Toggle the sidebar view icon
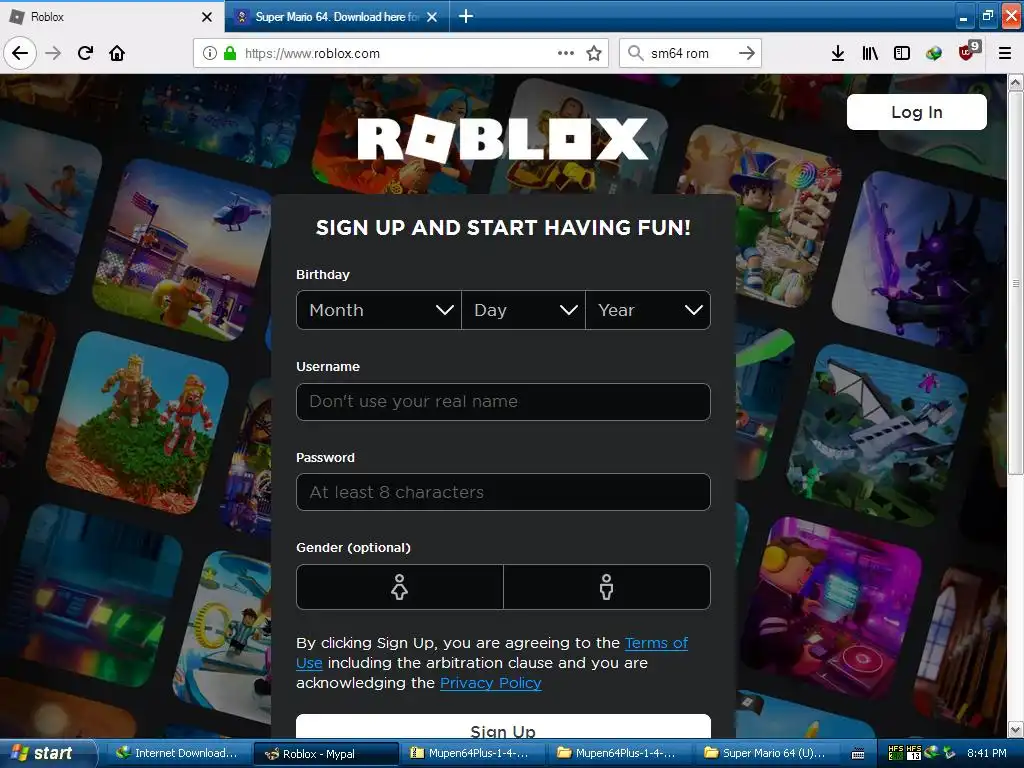 pos(902,53)
